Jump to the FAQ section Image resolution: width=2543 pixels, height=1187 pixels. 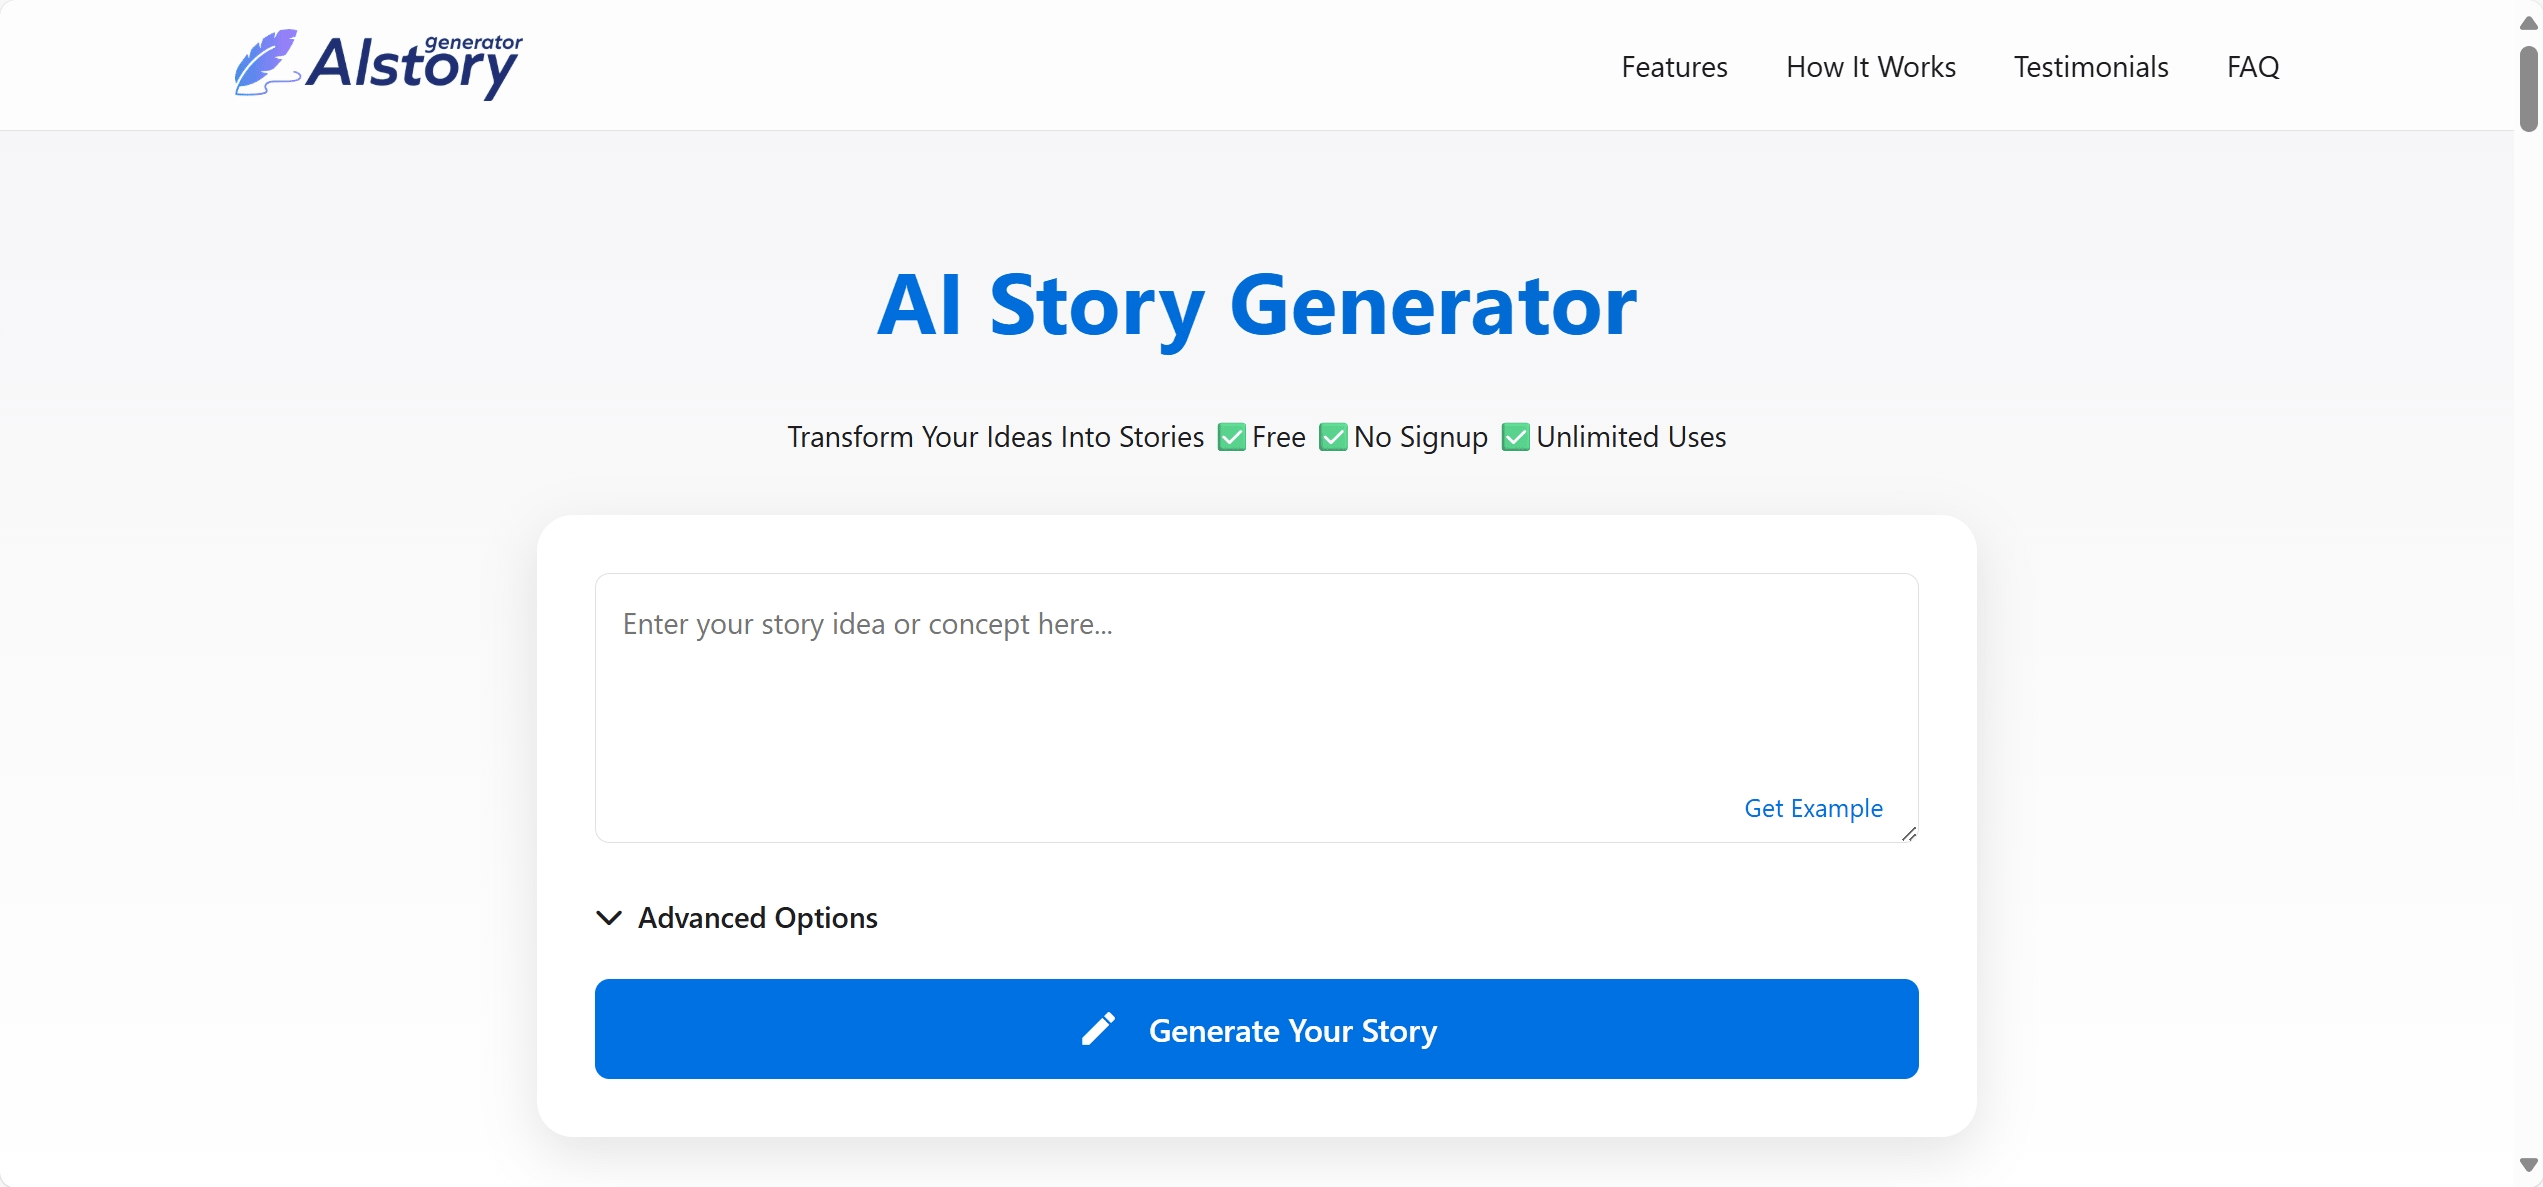point(2252,66)
